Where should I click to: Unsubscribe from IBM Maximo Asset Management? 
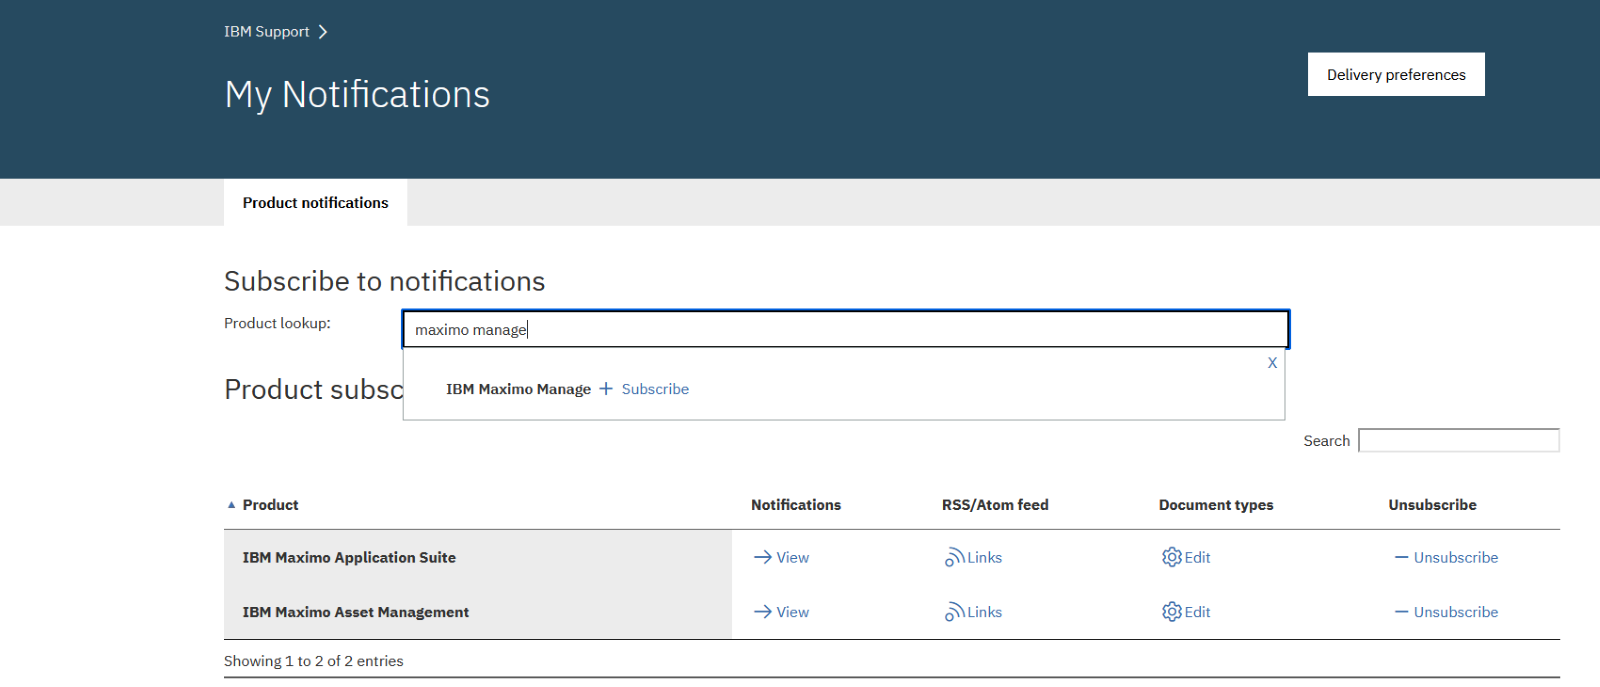click(x=1455, y=612)
